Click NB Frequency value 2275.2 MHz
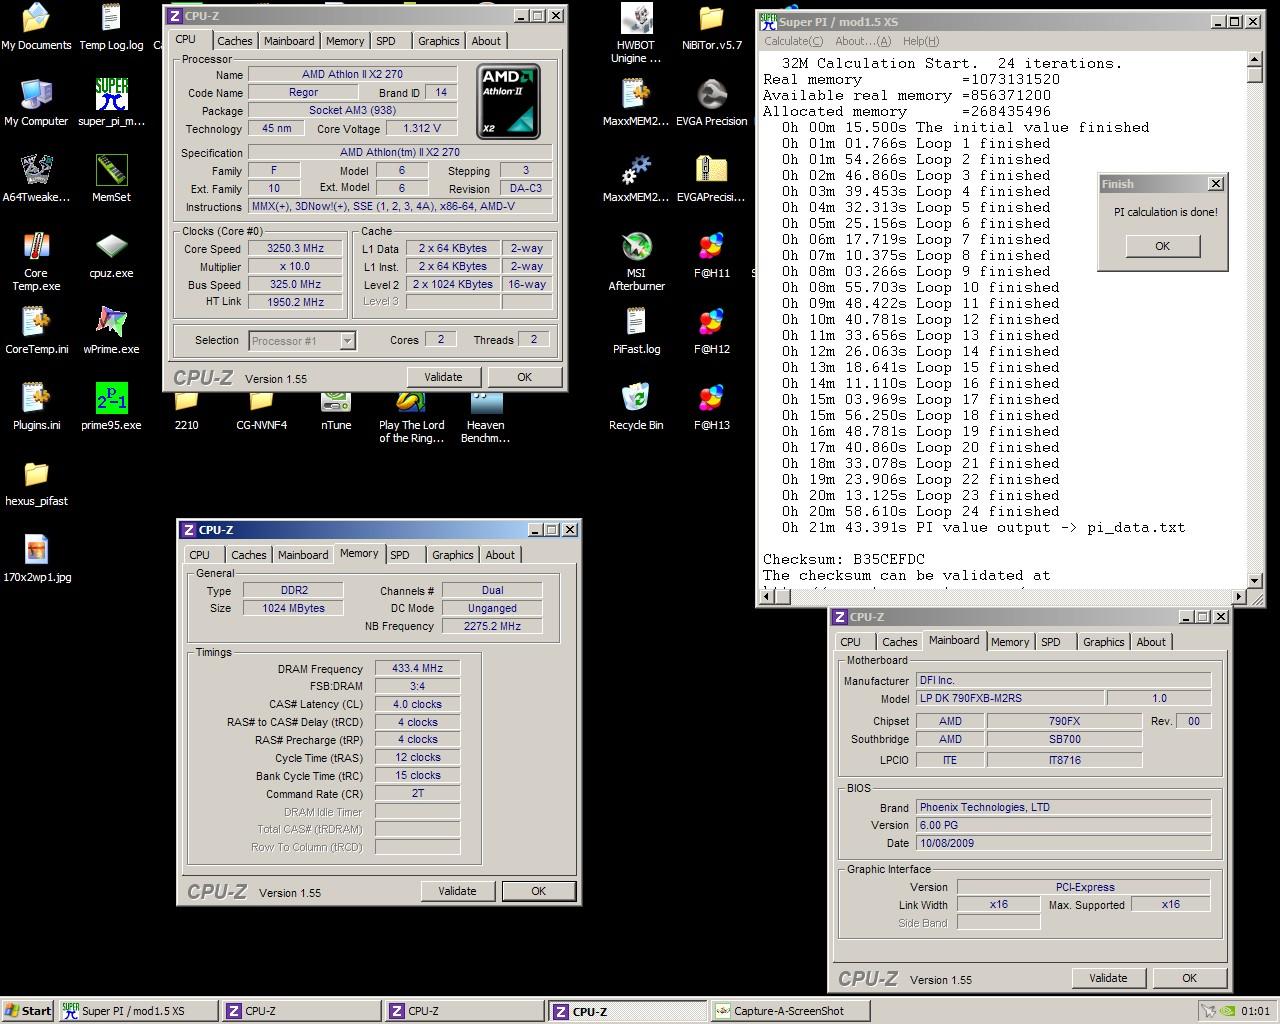Viewport: 1280px width, 1024px height. (x=492, y=626)
